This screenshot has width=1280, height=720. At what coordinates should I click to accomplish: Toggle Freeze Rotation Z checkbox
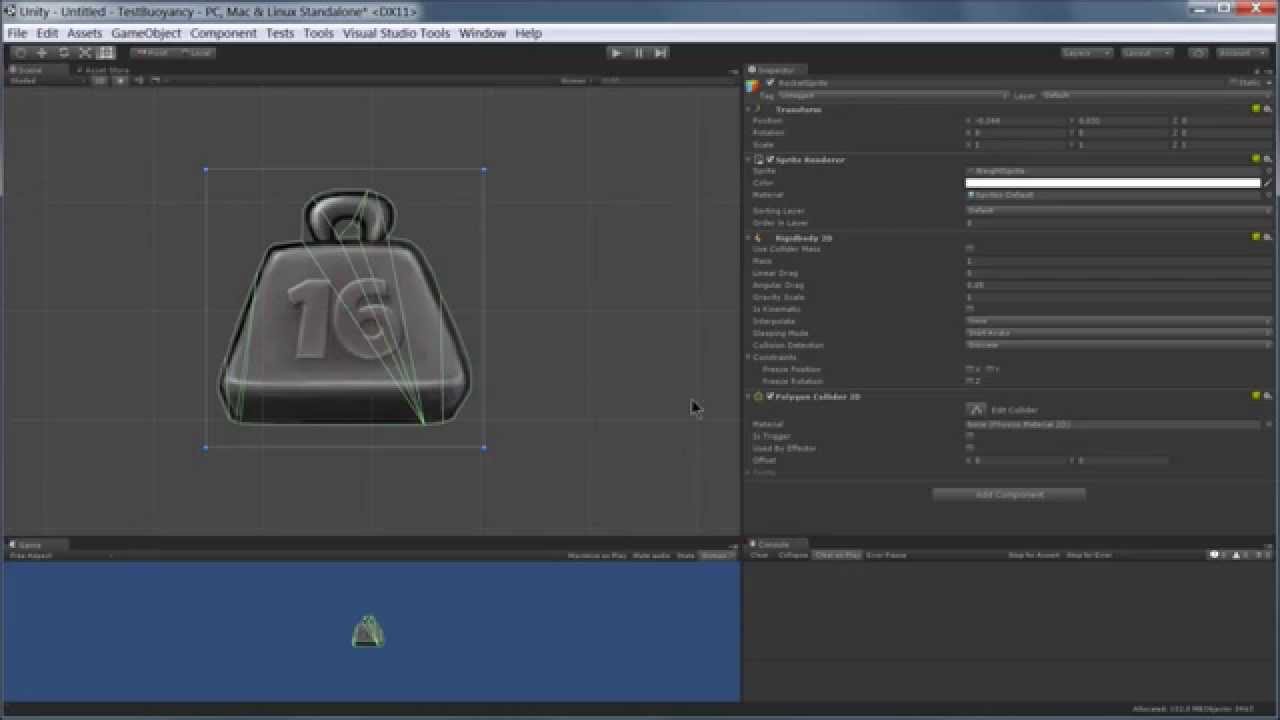pyautogui.click(x=970, y=381)
